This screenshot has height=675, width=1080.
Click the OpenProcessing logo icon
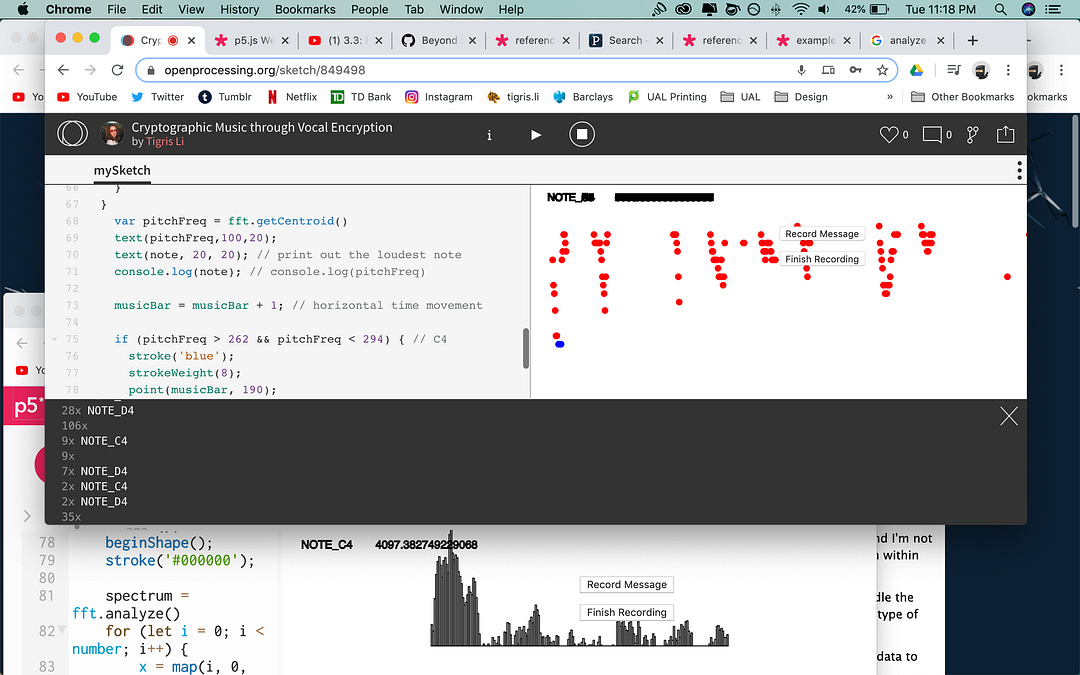click(x=72, y=134)
